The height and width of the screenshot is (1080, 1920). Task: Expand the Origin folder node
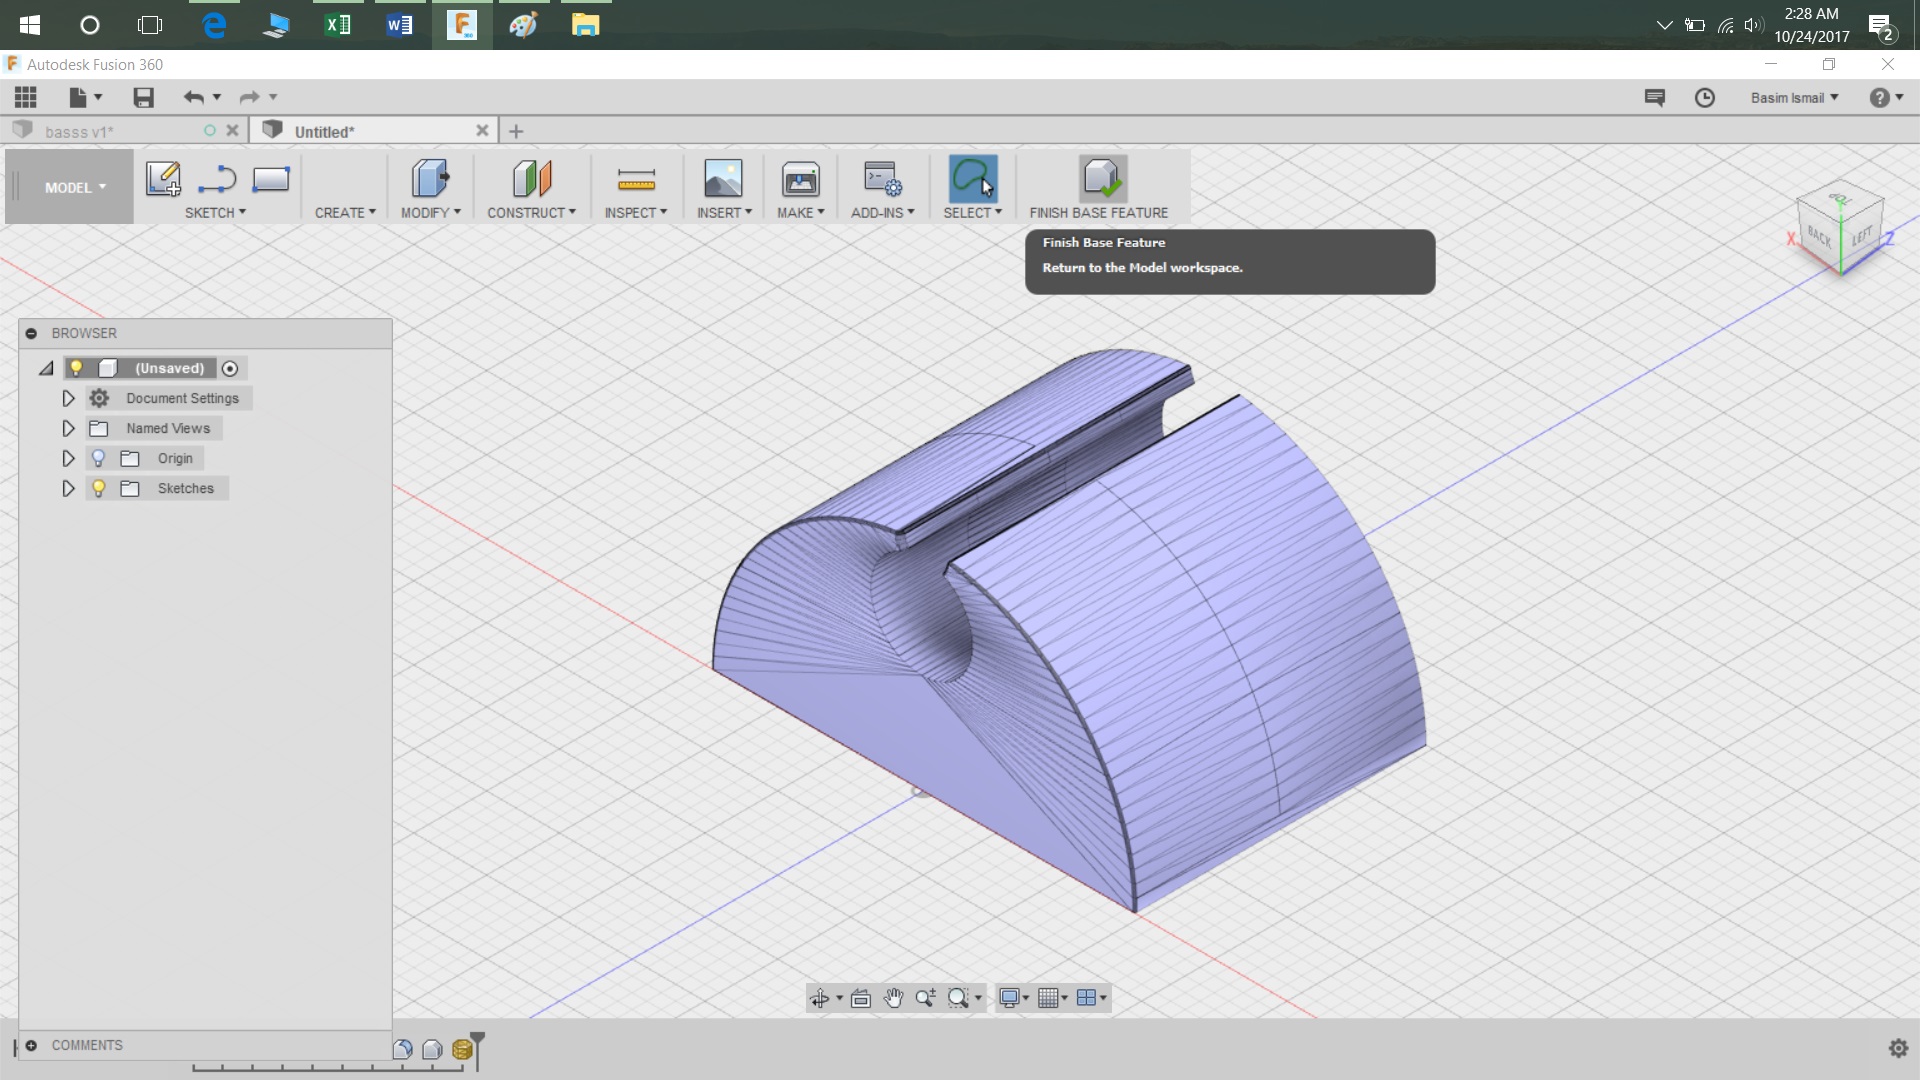pyautogui.click(x=68, y=458)
